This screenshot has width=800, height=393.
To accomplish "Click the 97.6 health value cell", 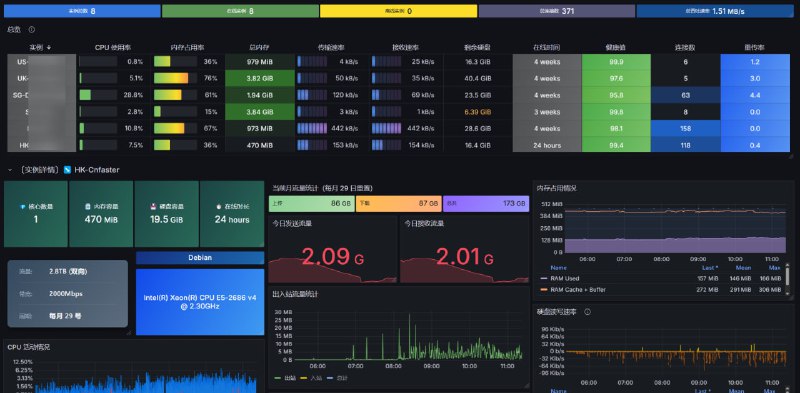I will [616, 79].
